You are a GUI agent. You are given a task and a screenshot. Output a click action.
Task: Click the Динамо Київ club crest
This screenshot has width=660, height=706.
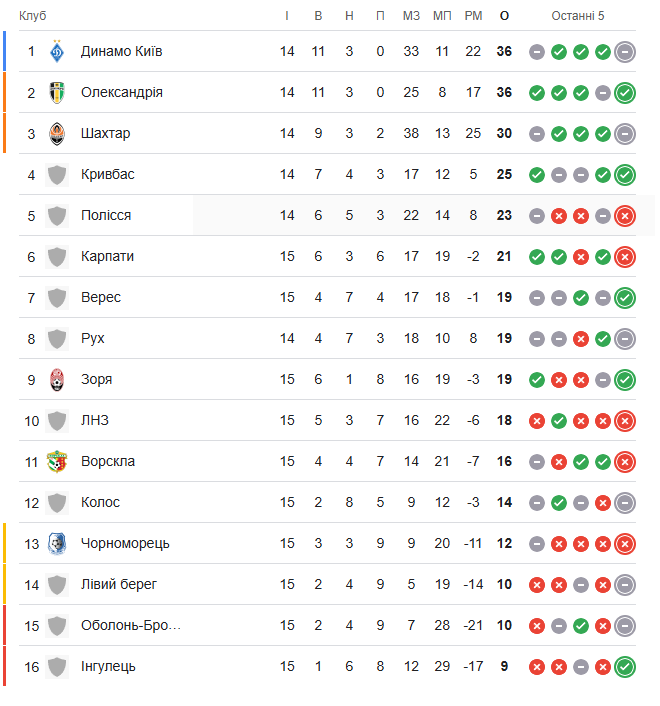click(57, 51)
